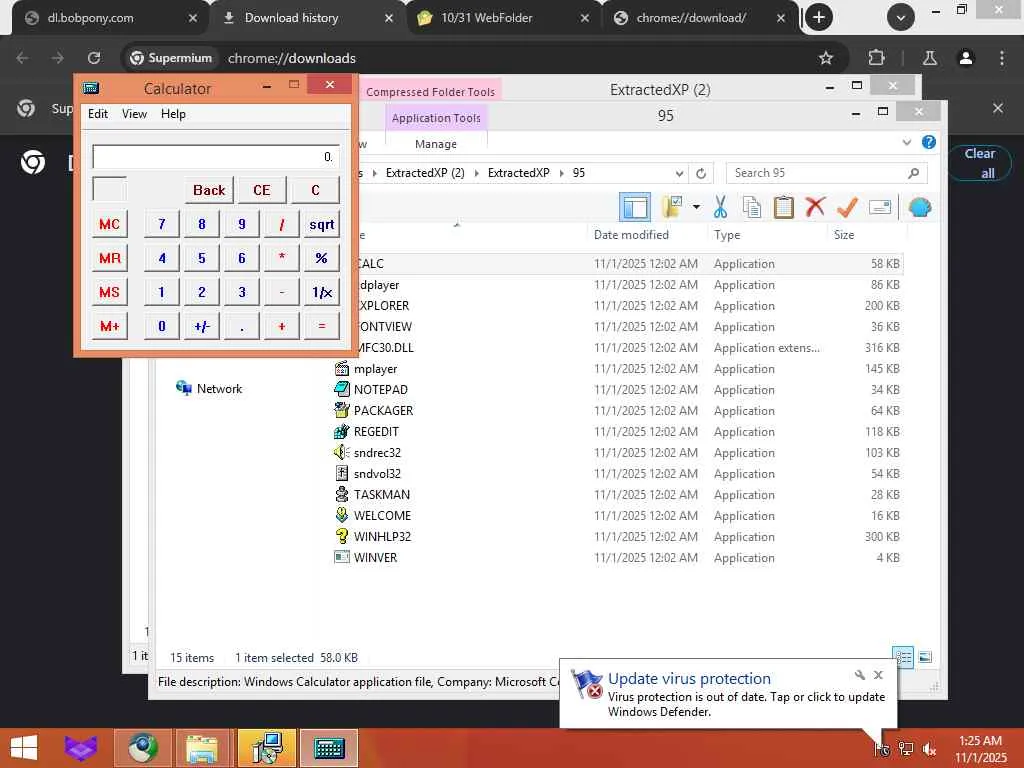Open folder options icon in Explorer toolbar
This screenshot has height=768, width=1024.
tap(672, 208)
